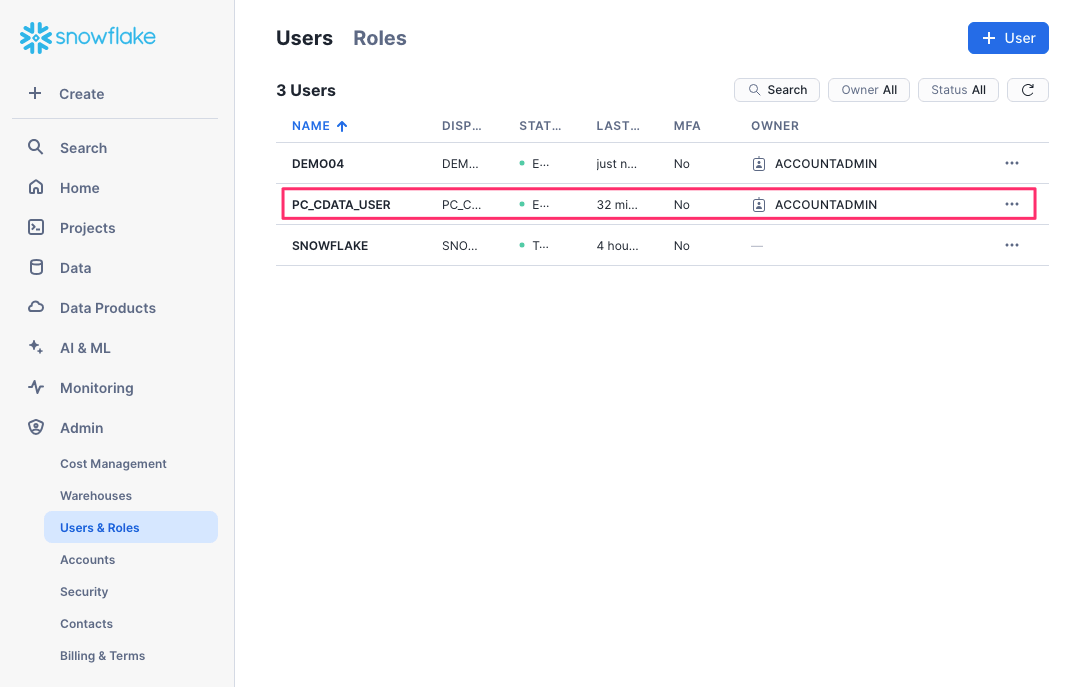This screenshot has width=1082, height=687.
Task: Click the Snowflake logo
Action: tap(86, 37)
